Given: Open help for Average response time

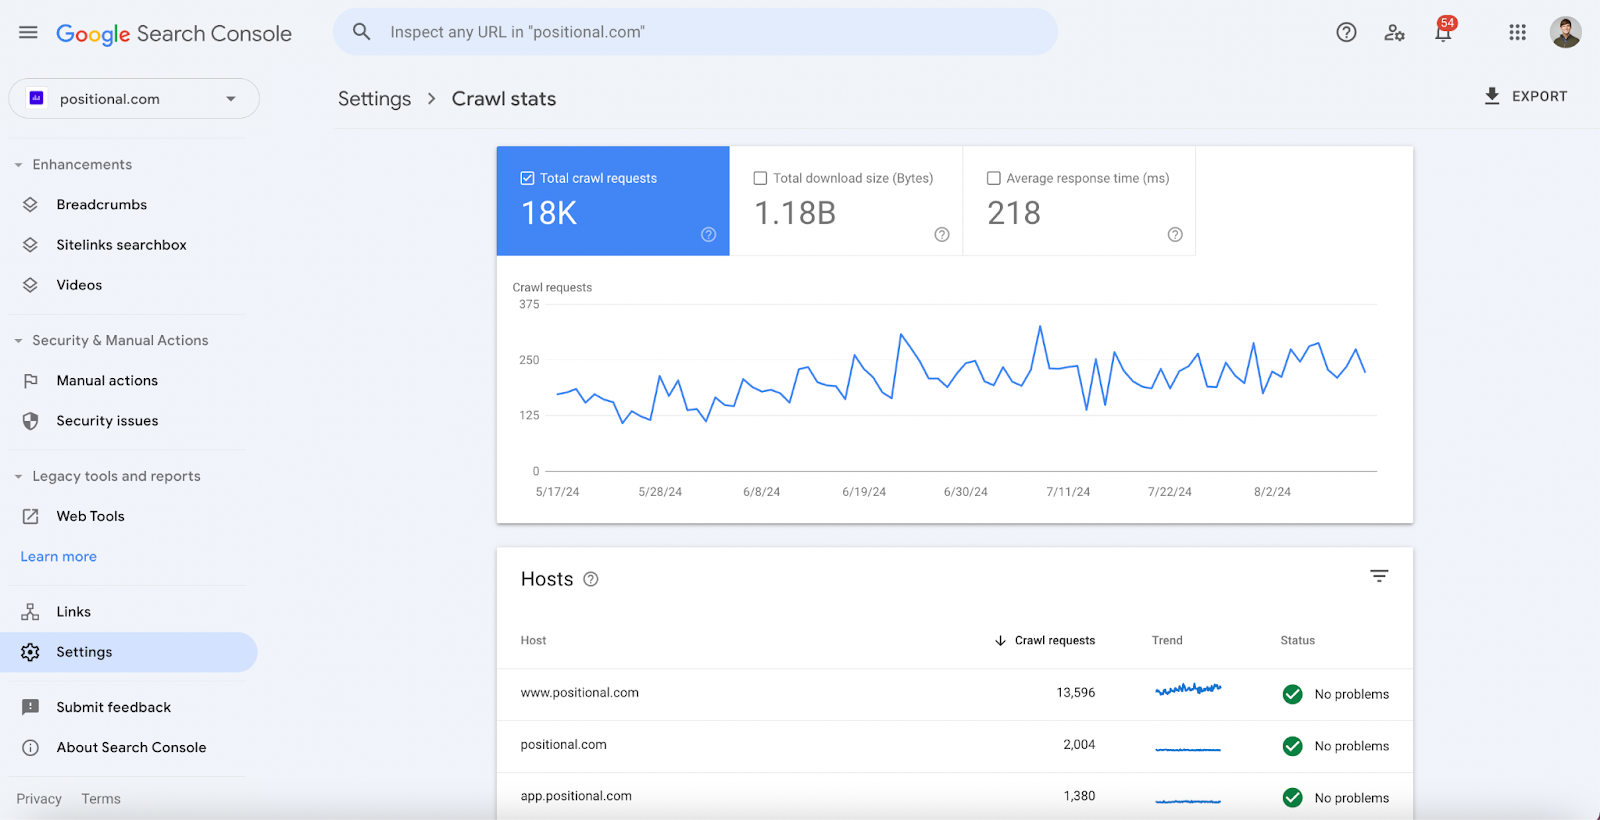Looking at the screenshot, I should point(1175,234).
